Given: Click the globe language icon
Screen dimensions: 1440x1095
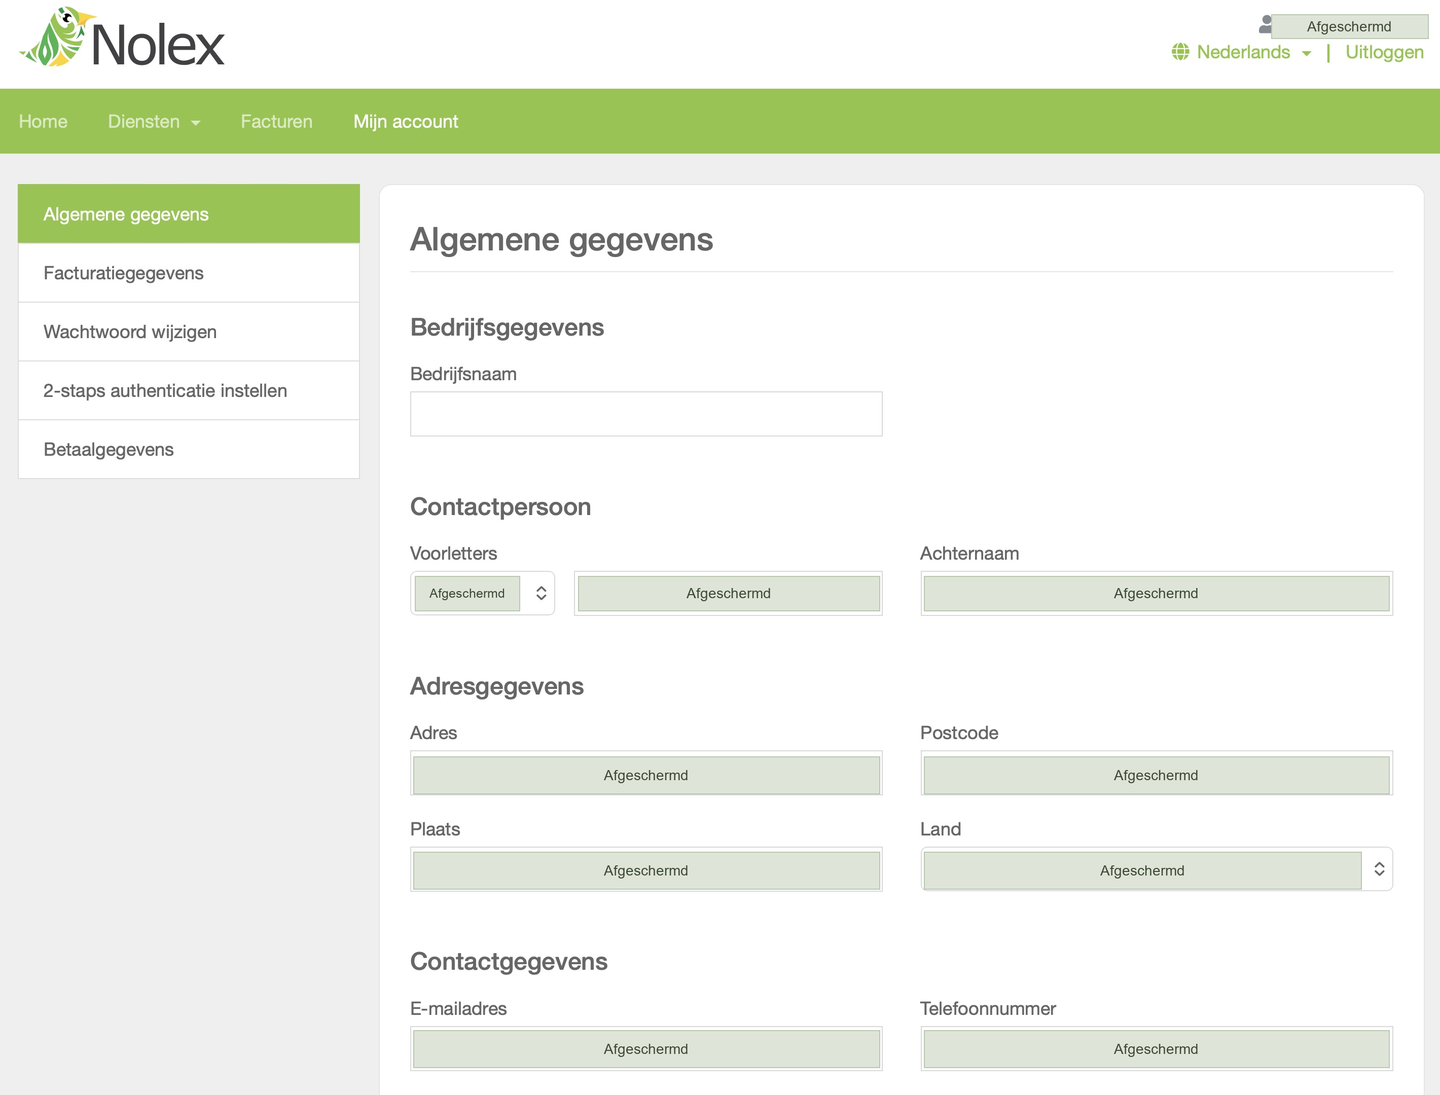Looking at the screenshot, I should 1181,52.
